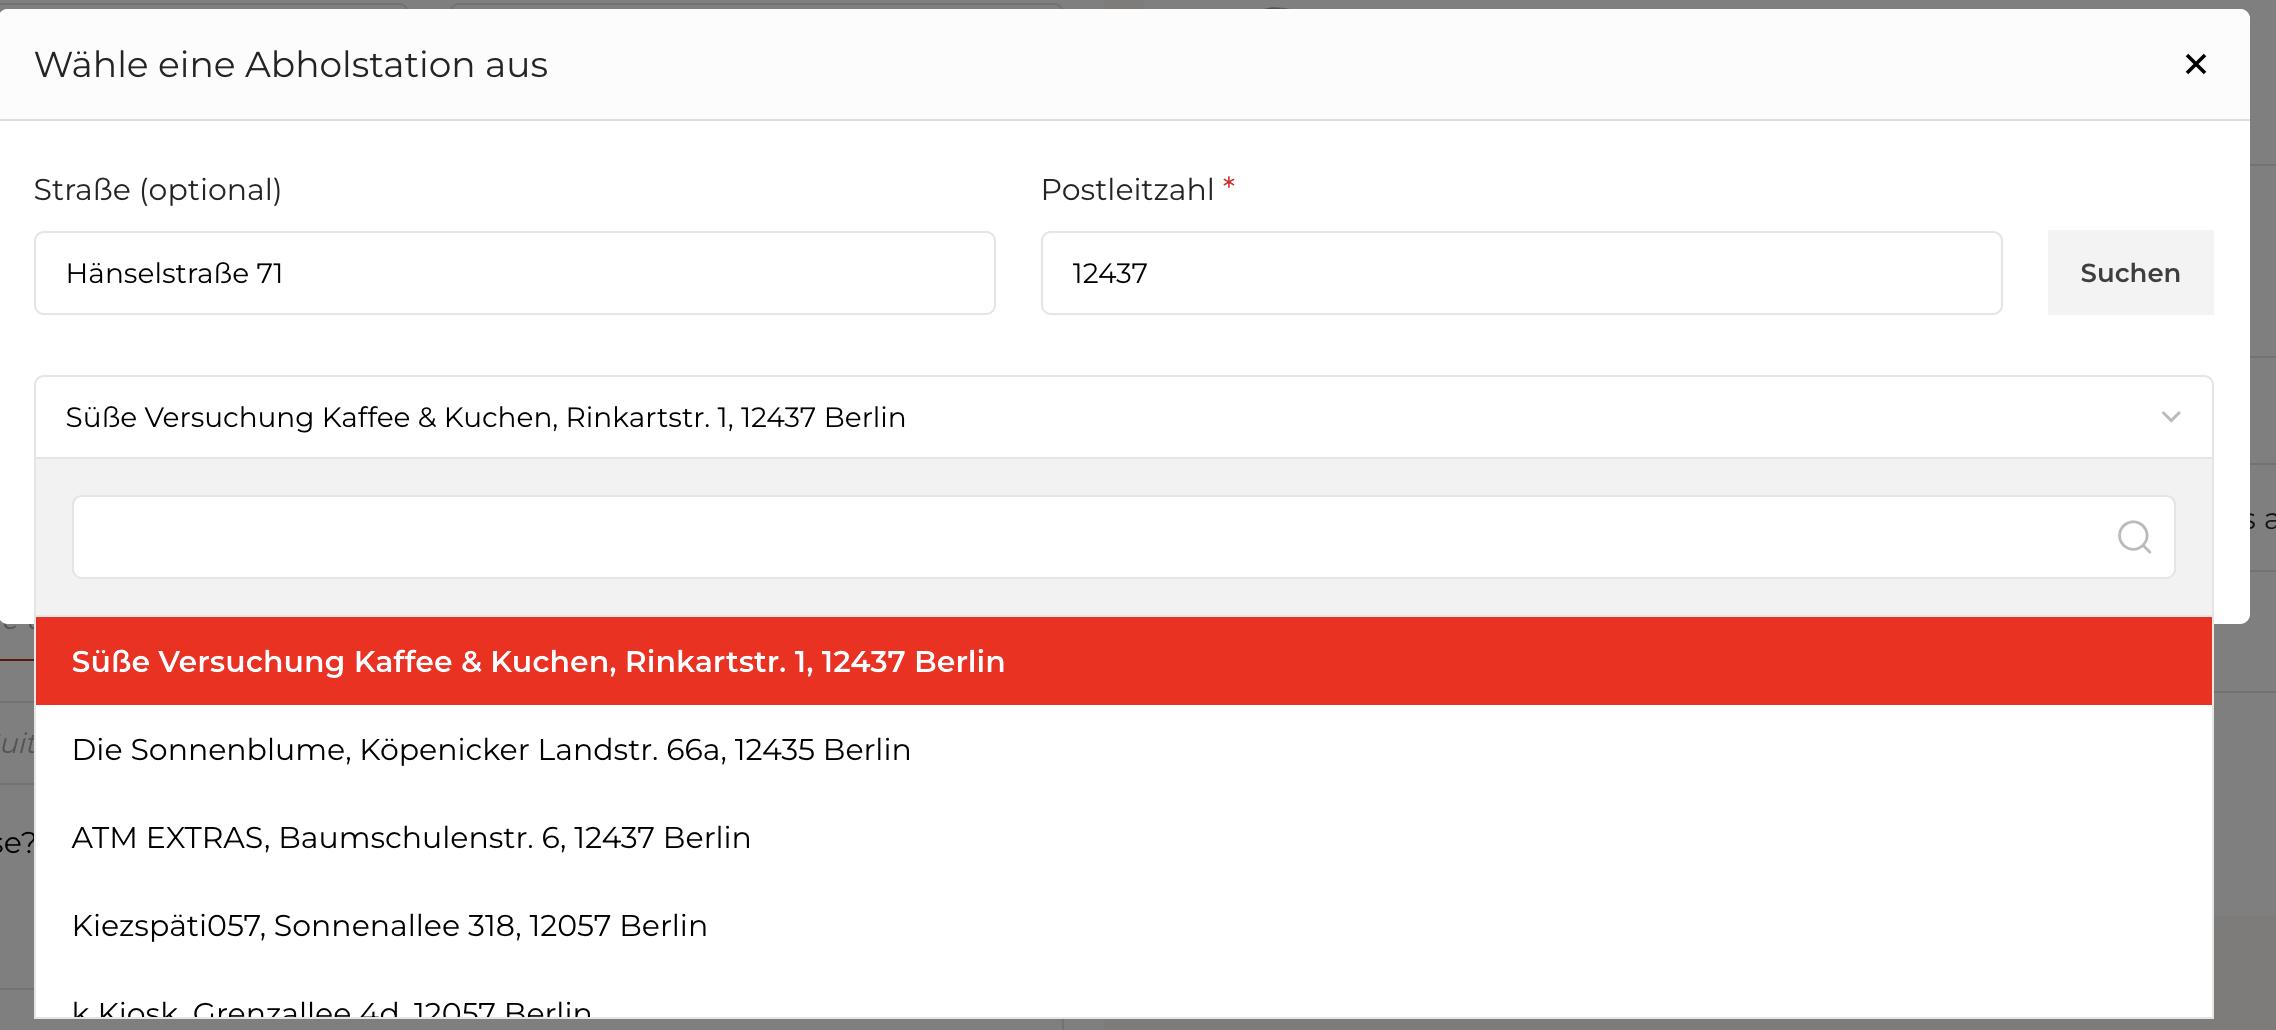Collapse the station dropdown via its chevron
The width and height of the screenshot is (2276, 1030).
pyautogui.click(x=2170, y=417)
